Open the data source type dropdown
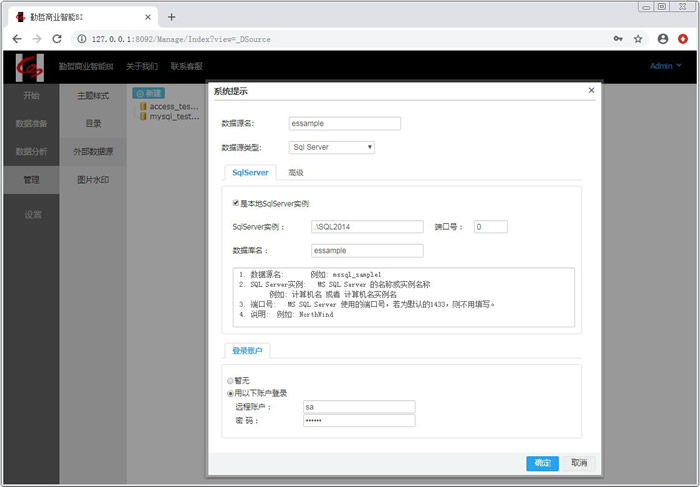This screenshot has height=487, width=700. (331, 147)
